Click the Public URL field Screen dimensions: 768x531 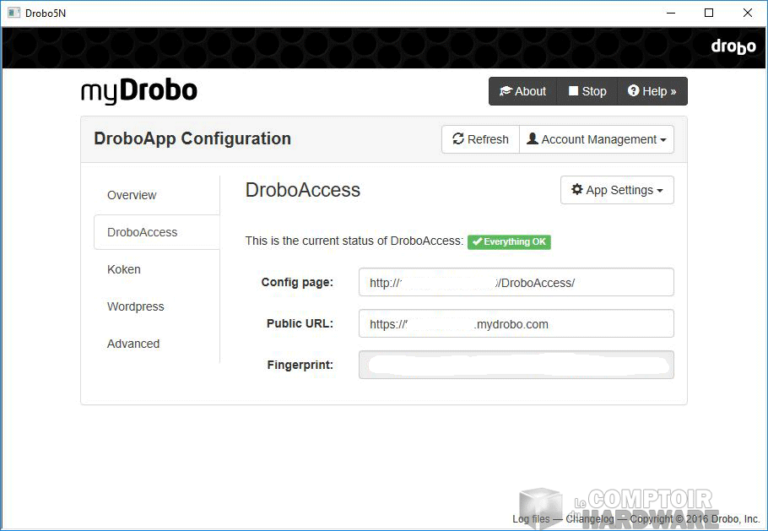(516, 324)
